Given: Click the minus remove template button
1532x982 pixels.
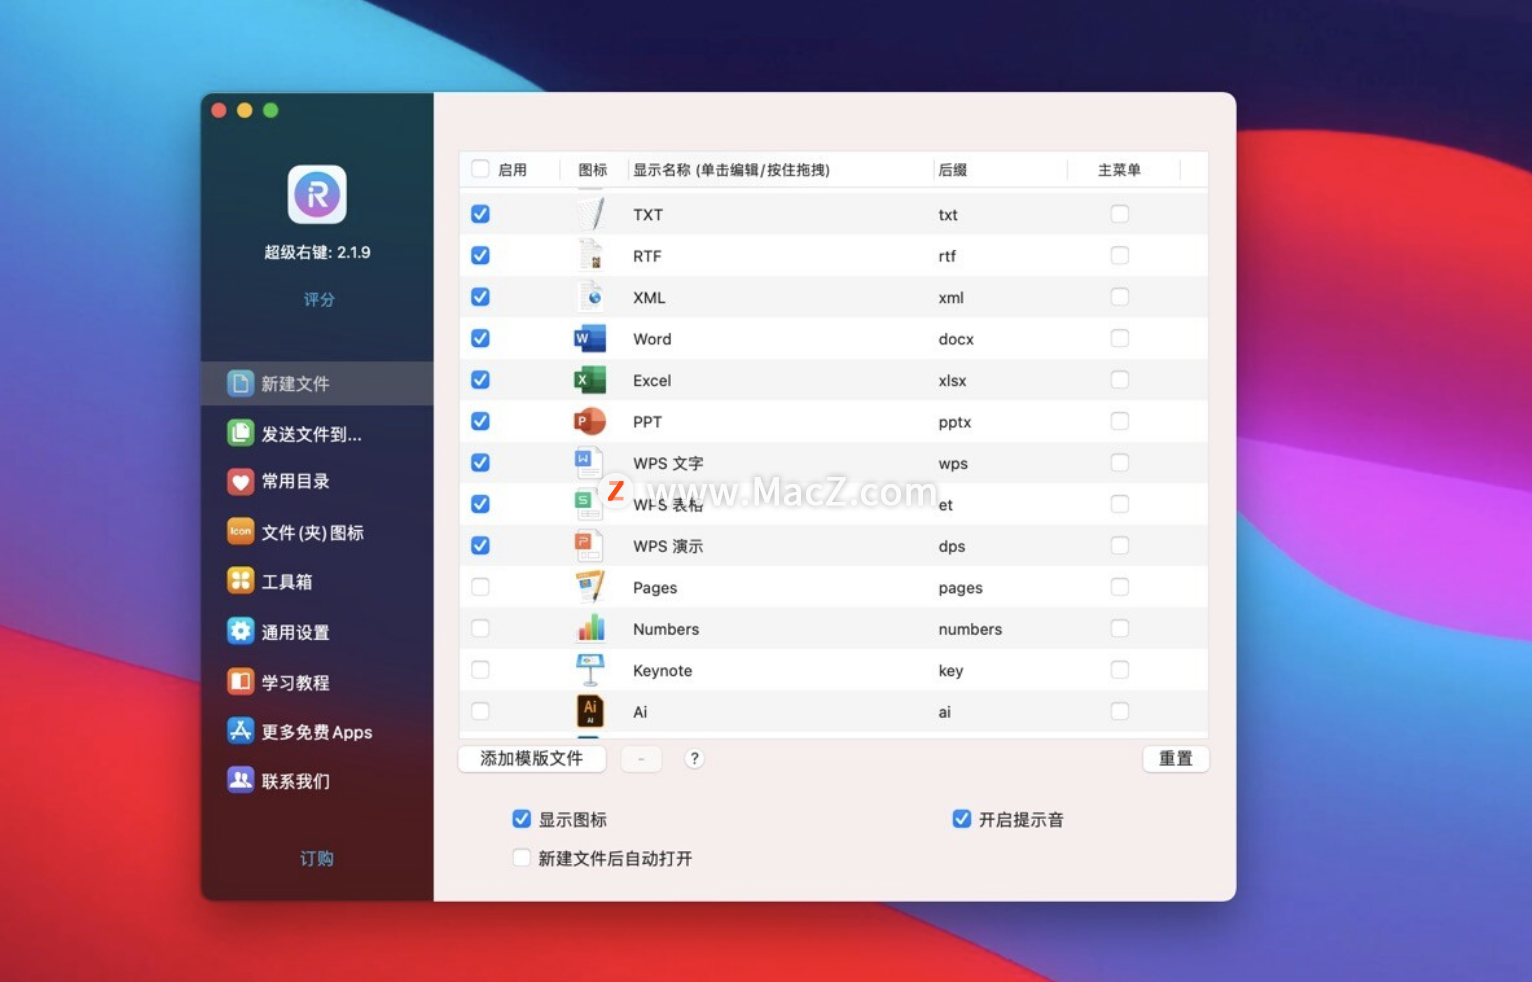Looking at the screenshot, I should click(x=641, y=759).
